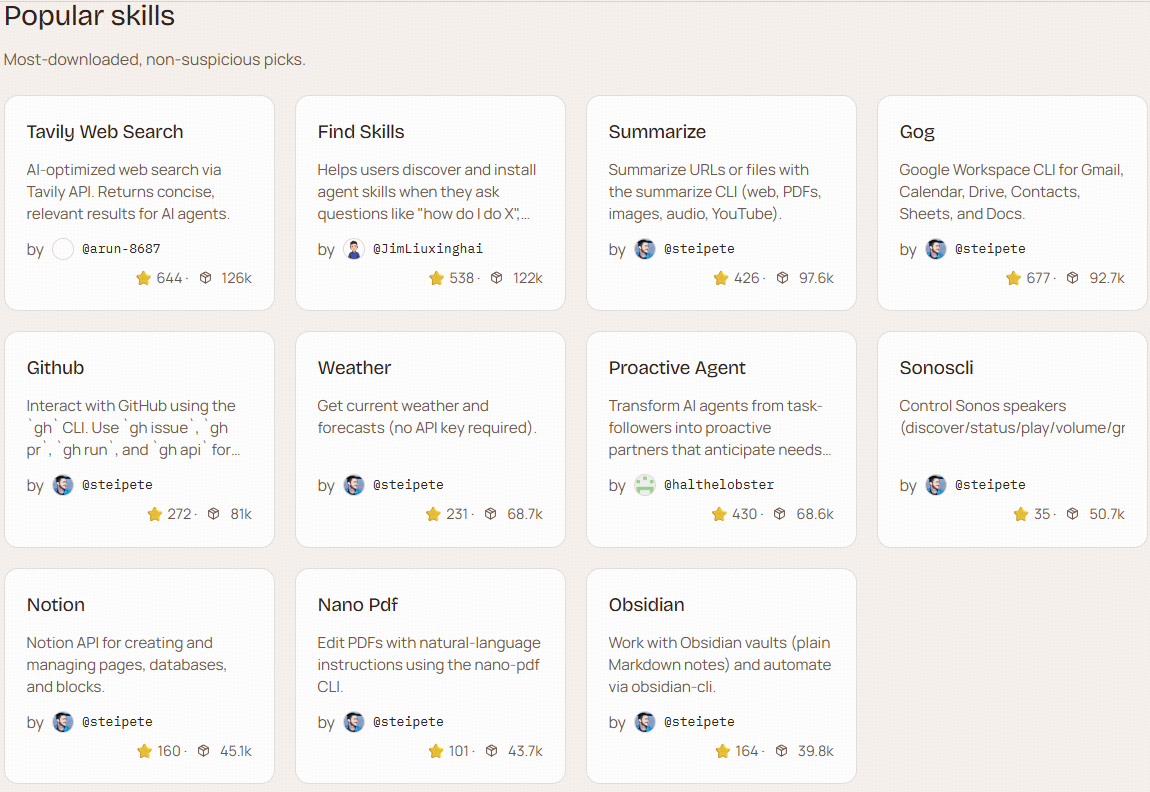The image size is (1150, 792).
Task: Click the star icon on Tavily Web Search
Action: pos(143,278)
